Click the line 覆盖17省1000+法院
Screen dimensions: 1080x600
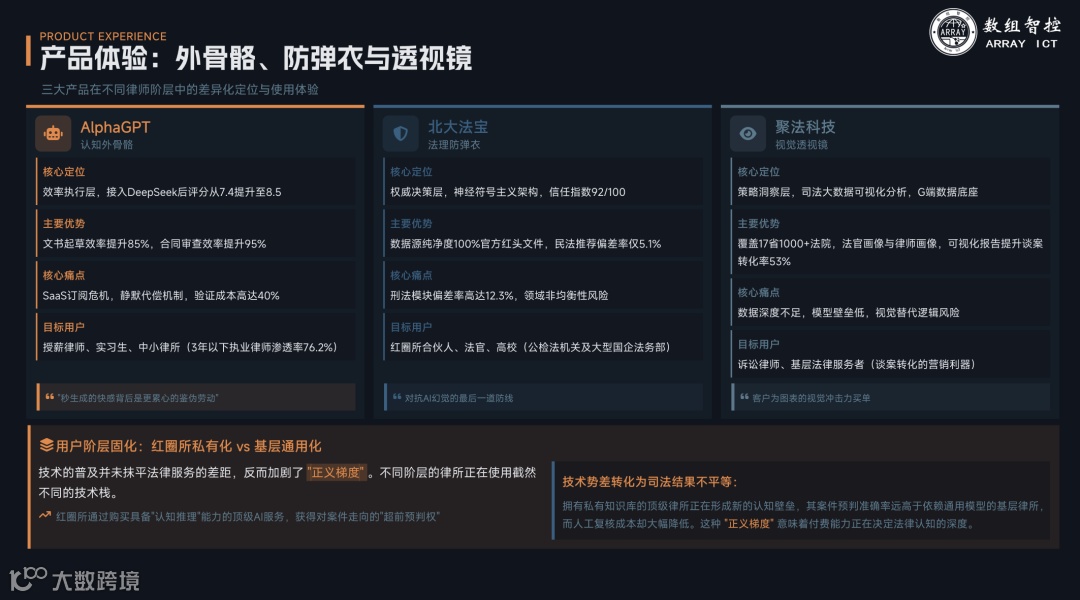pyautogui.click(x=890, y=252)
